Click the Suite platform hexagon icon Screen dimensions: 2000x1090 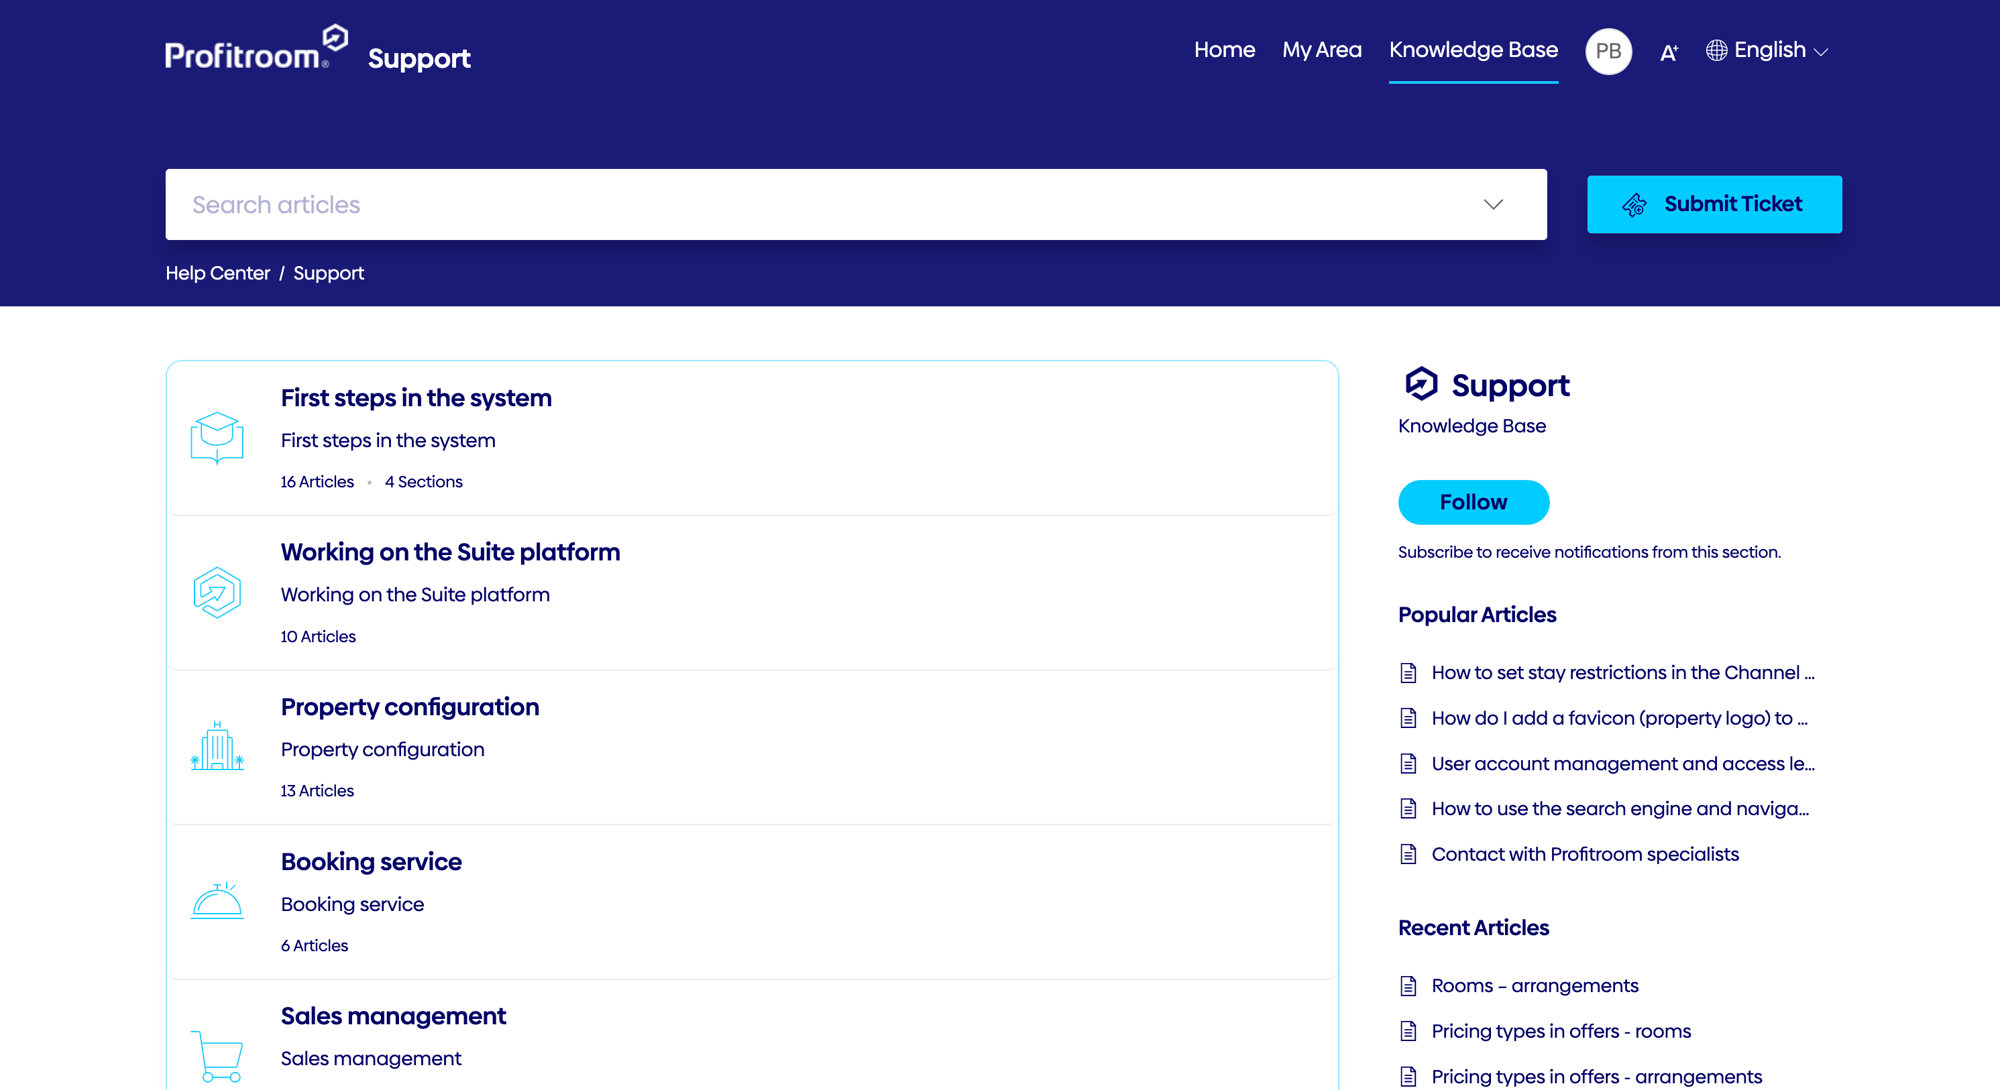click(x=217, y=593)
